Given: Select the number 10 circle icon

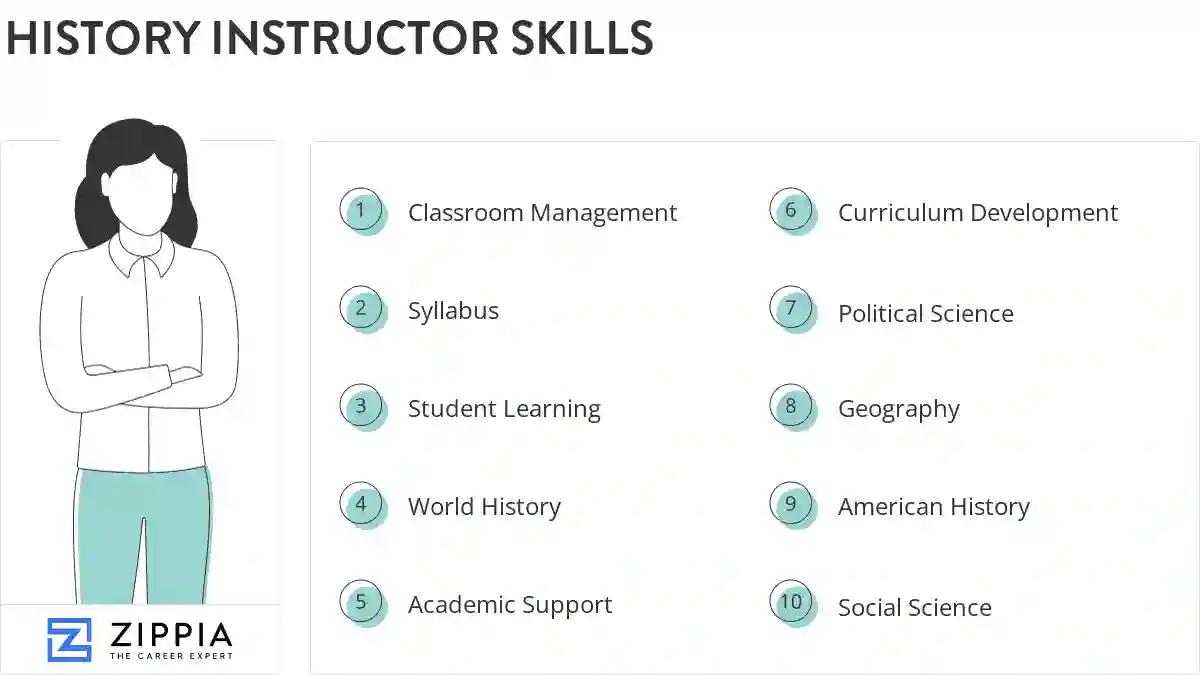Looking at the screenshot, I should 791,602.
